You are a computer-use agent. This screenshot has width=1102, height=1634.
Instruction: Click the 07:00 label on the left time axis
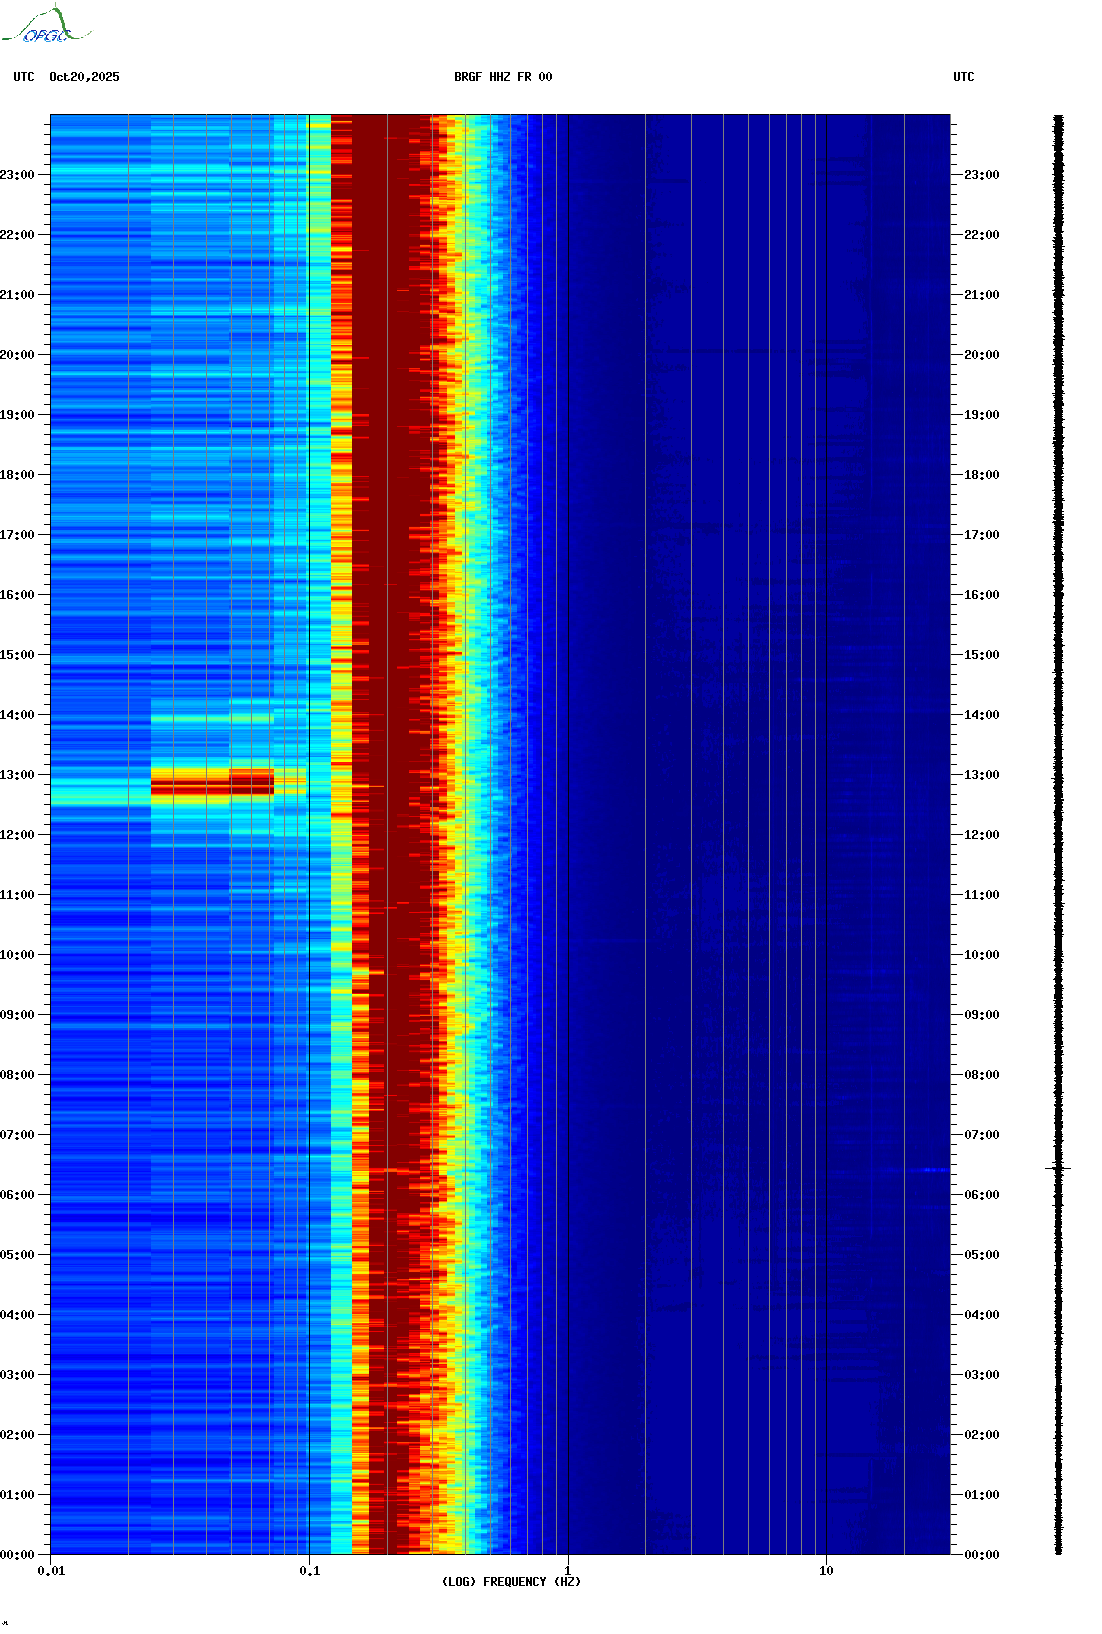17,1135
